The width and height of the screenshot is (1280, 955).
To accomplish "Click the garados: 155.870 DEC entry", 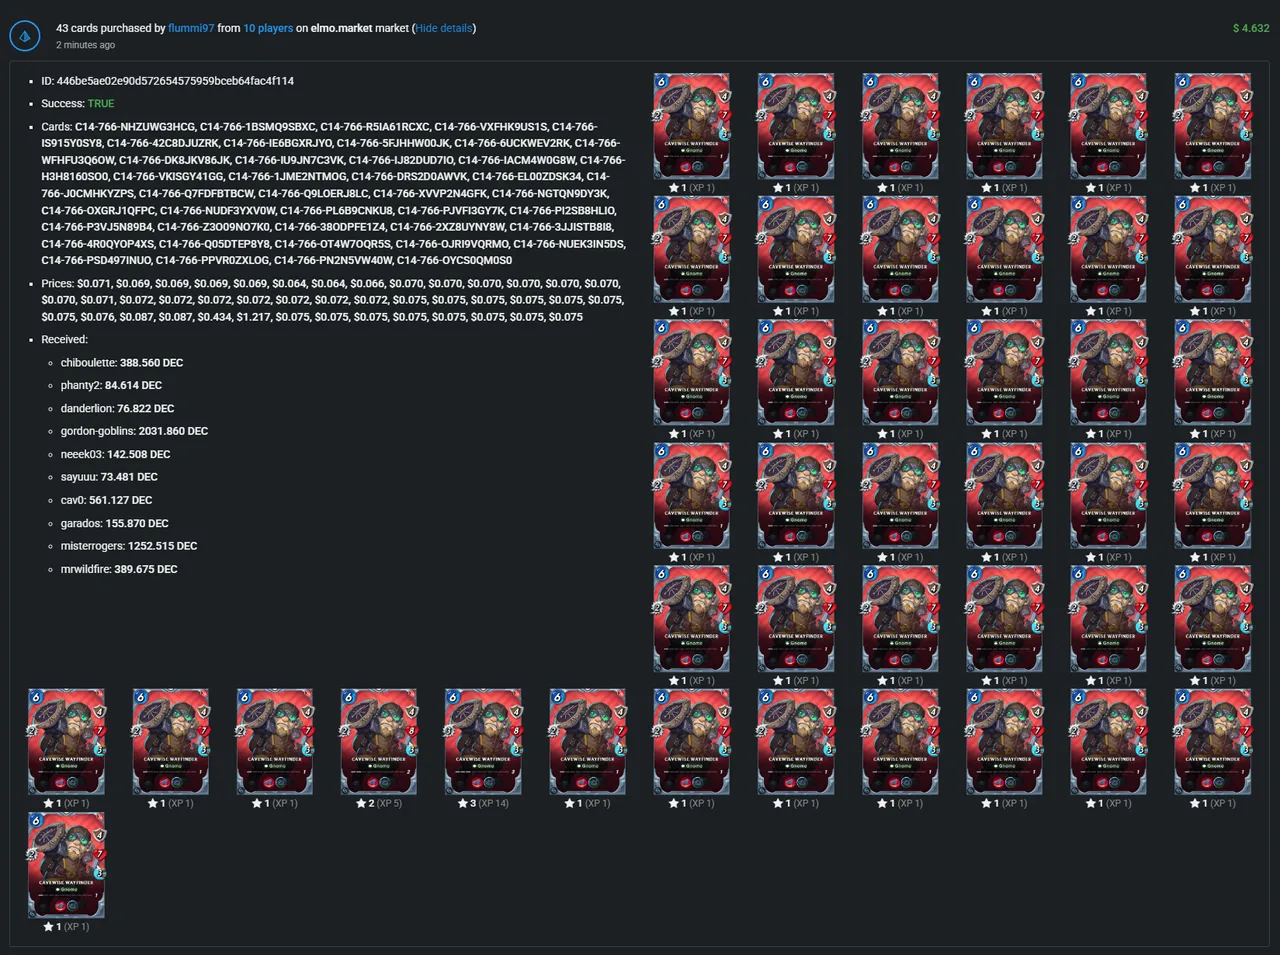I will click(114, 524).
